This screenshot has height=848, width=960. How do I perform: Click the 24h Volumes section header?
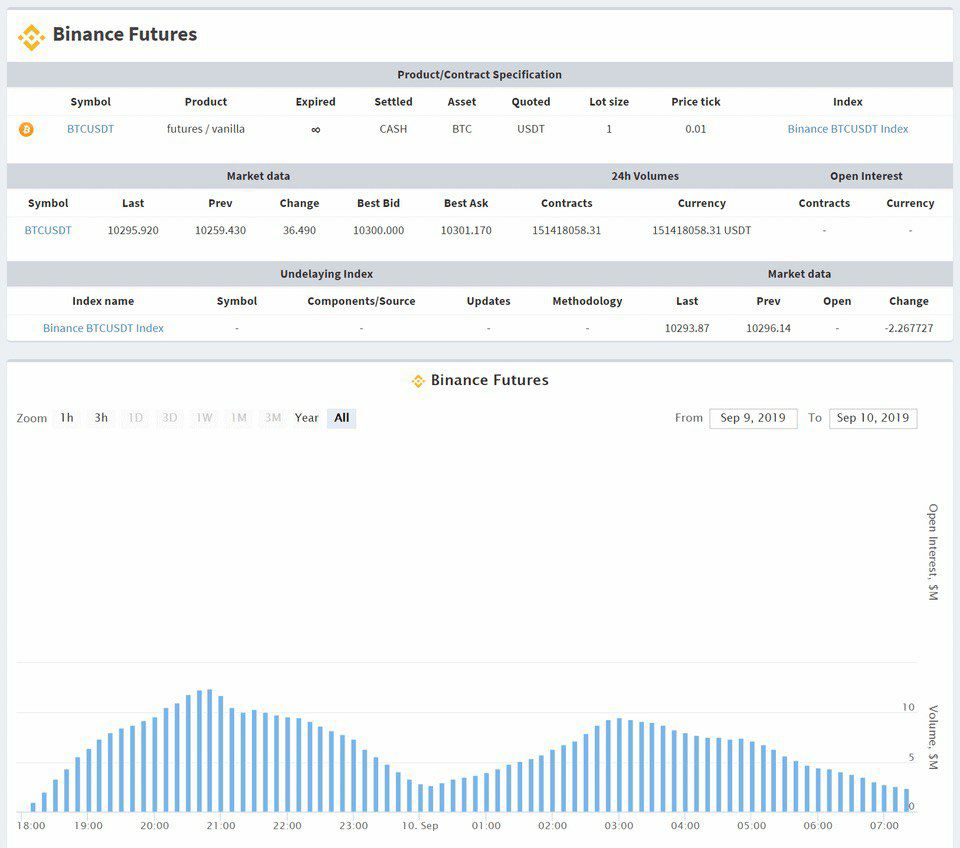[x=645, y=176]
